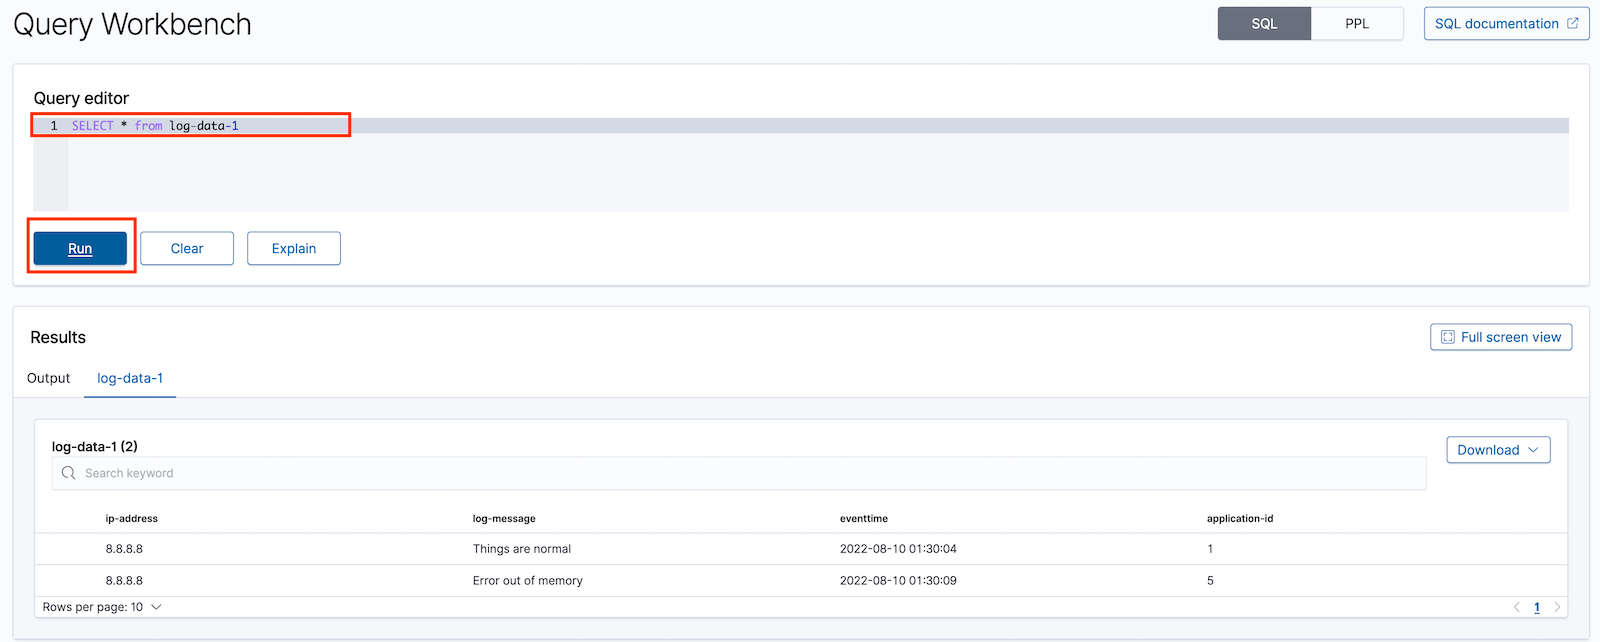The image size is (1600, 642).
Task: Select page 1 in pagination
Action: click(1537, 607)
